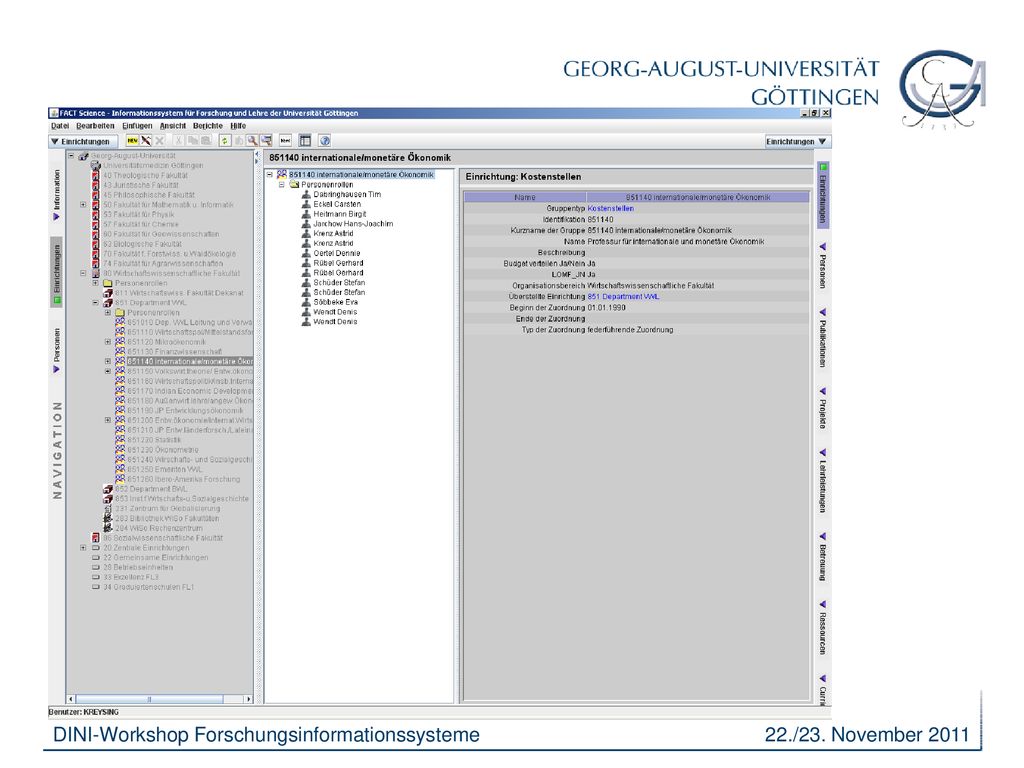Viewport: 1024px width, 768px height.
Task: Open the Ansicht menu
Action: (173, 126)
